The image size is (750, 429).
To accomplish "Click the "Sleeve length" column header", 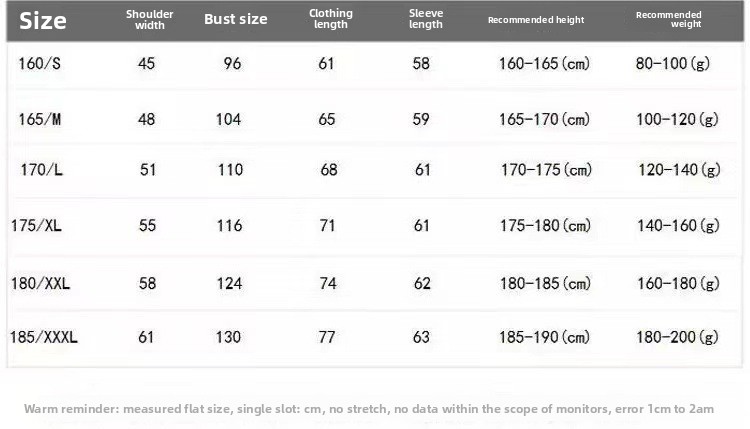I will [x=426, y=19].
